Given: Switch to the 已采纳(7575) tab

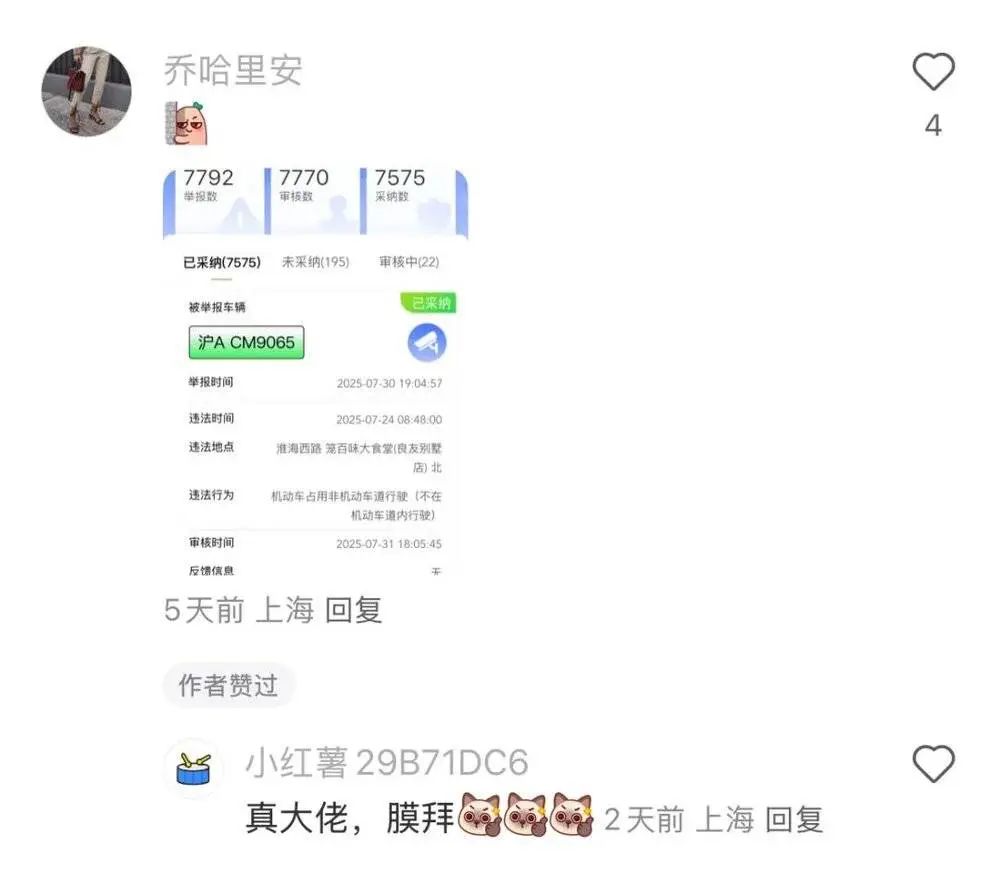Looking at the screenshot, I should (222, 262).
